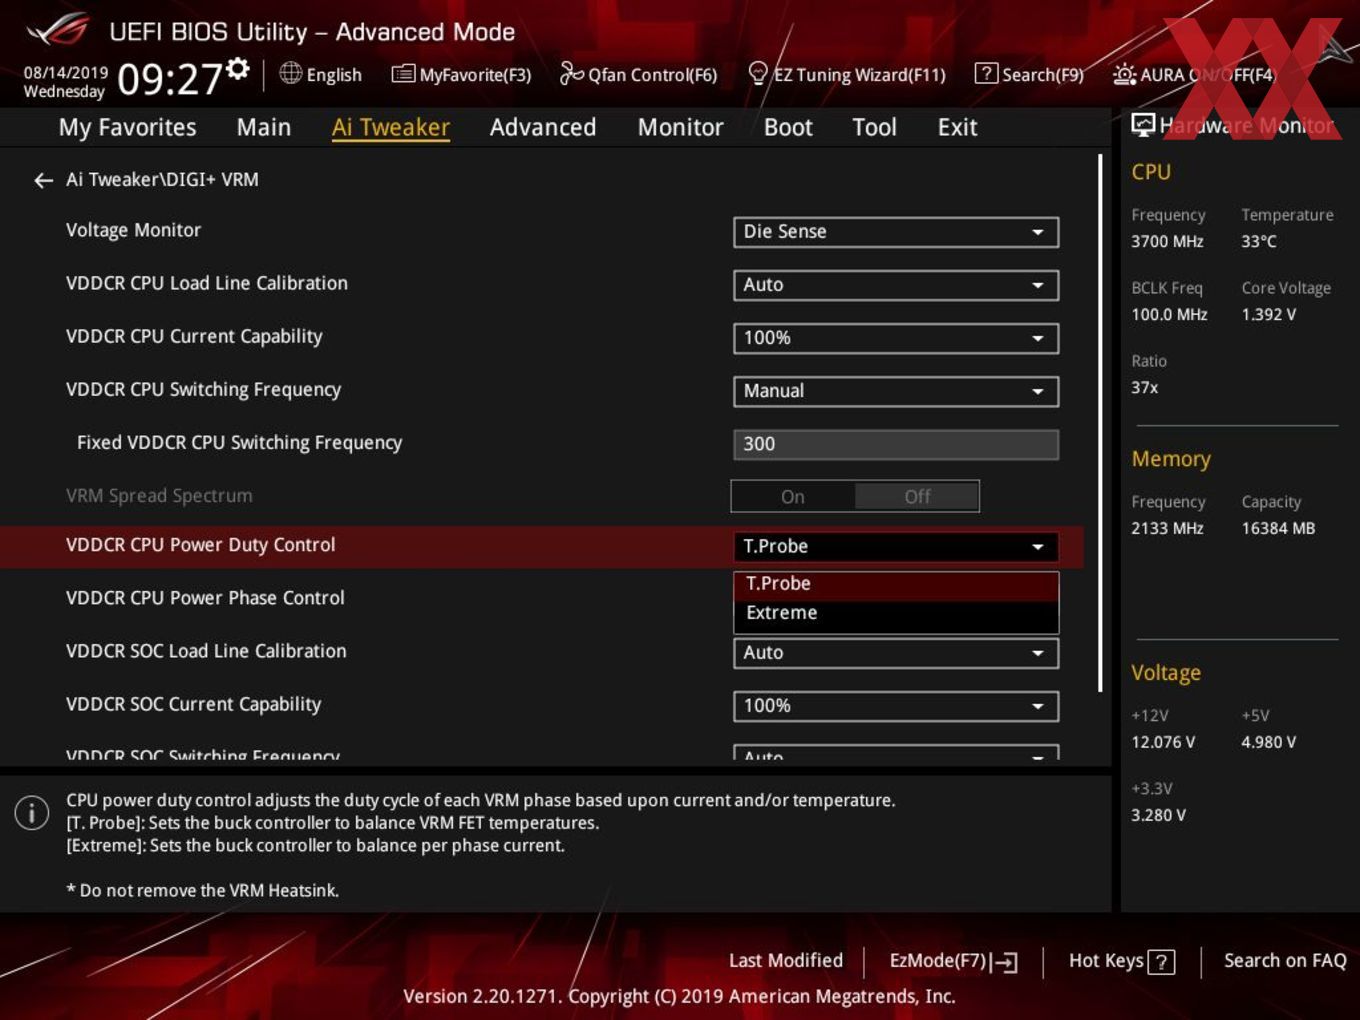Open VDDCR SOC Load Line Calibration dropdown
Viewport: 1360px width, 1020px height.
pos(896,653)
